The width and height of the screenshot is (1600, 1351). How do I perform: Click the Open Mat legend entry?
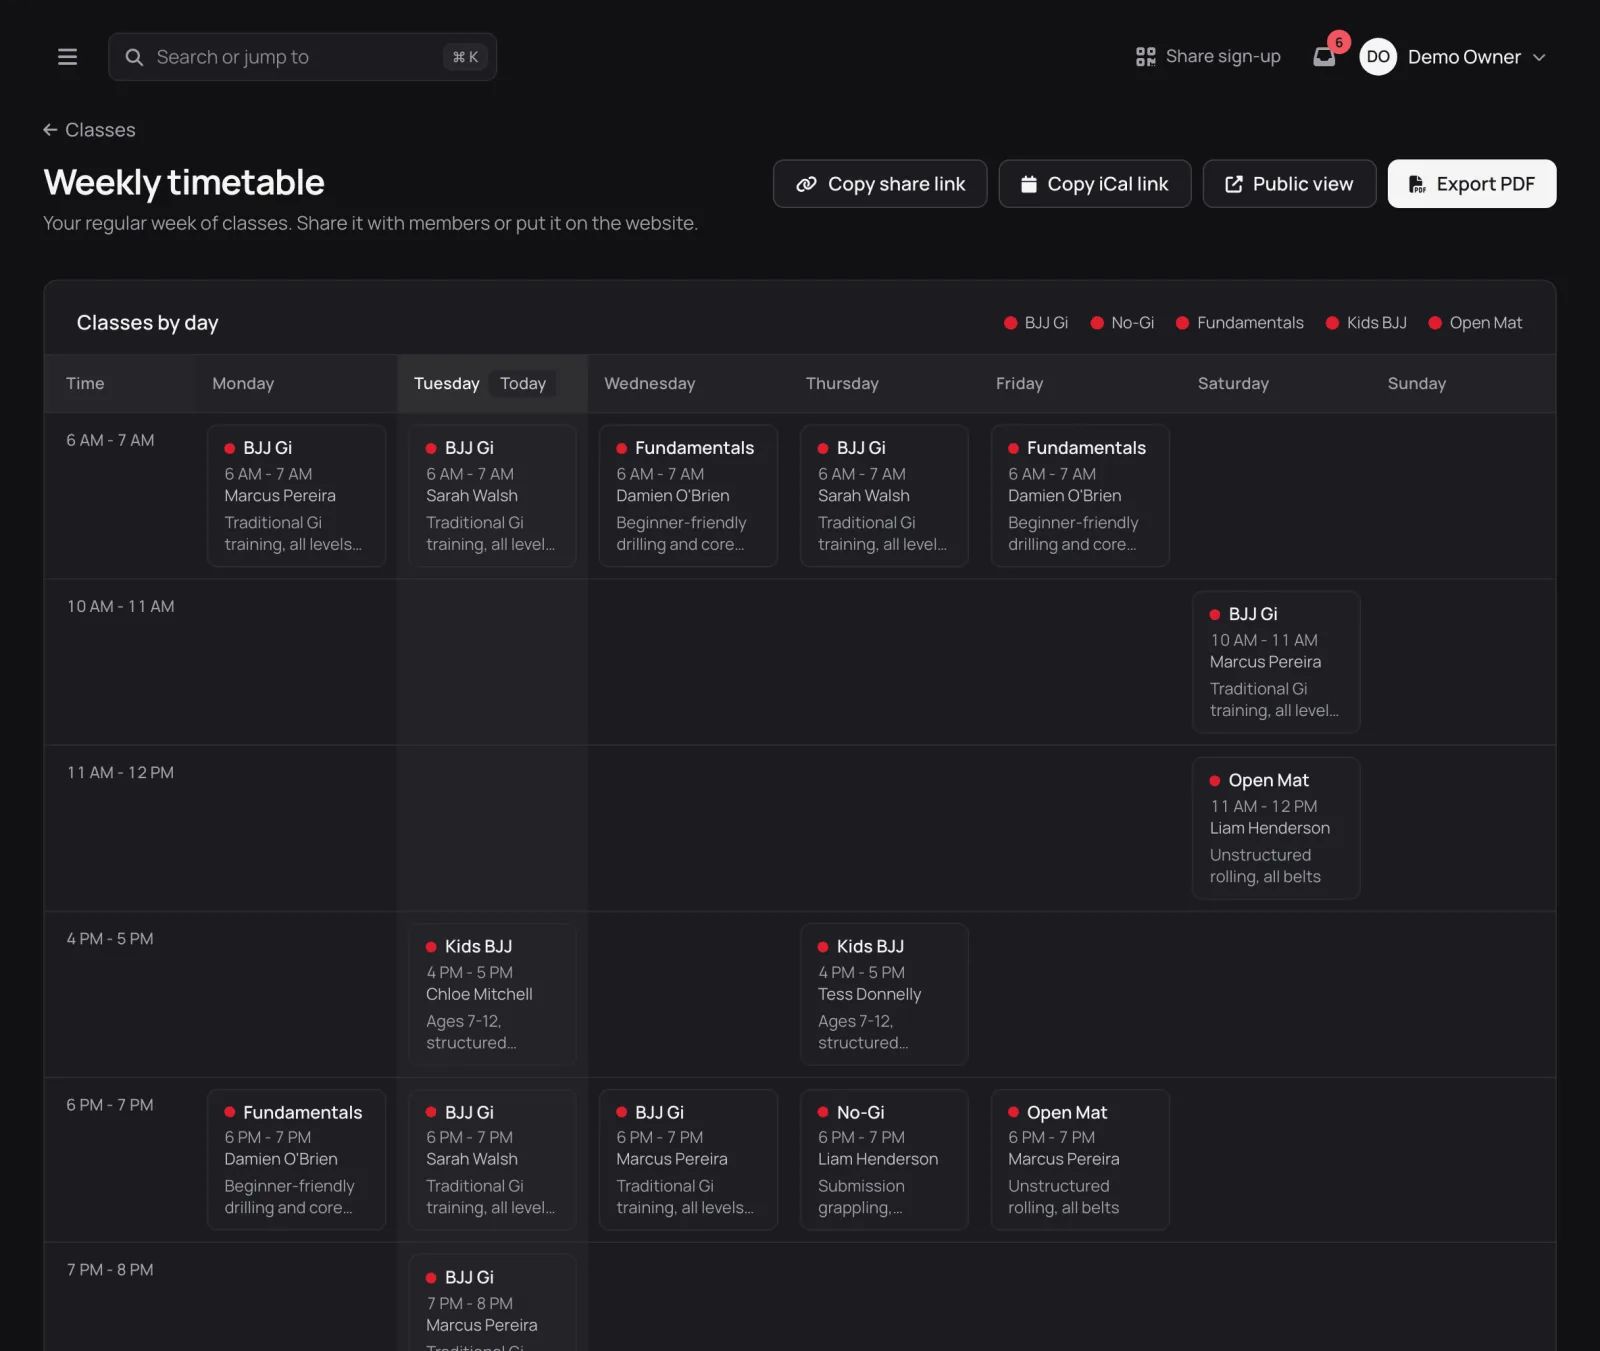(x=1475, y=323)
